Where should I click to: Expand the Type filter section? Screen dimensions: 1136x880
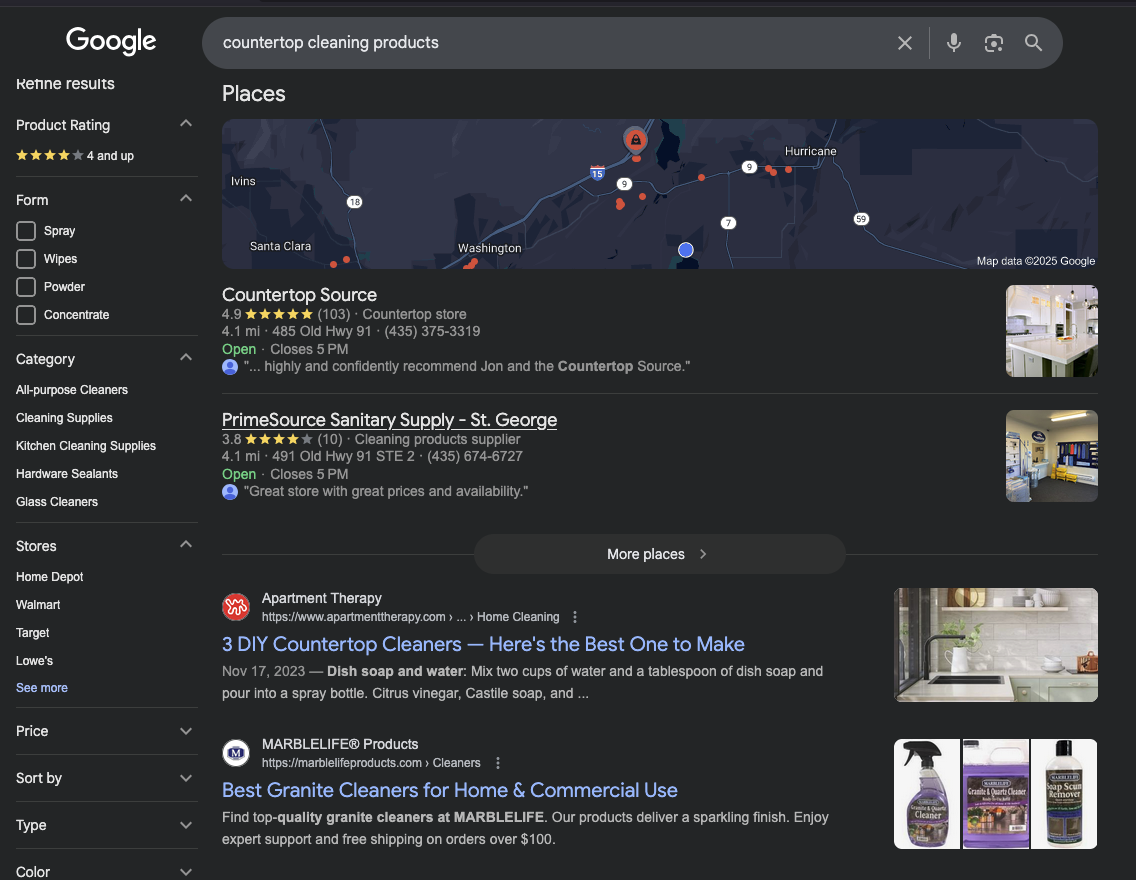pyautogui.click(x=185, y=826)
